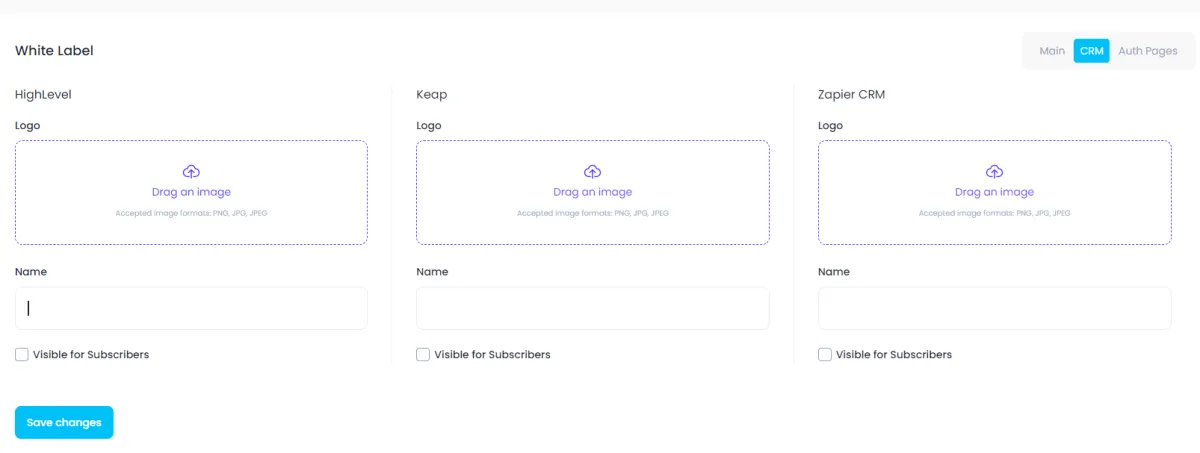The image size is (1200, 453).
Task: Click the Keap logo upload cloud icon
Action: click(x=593, y=172)
